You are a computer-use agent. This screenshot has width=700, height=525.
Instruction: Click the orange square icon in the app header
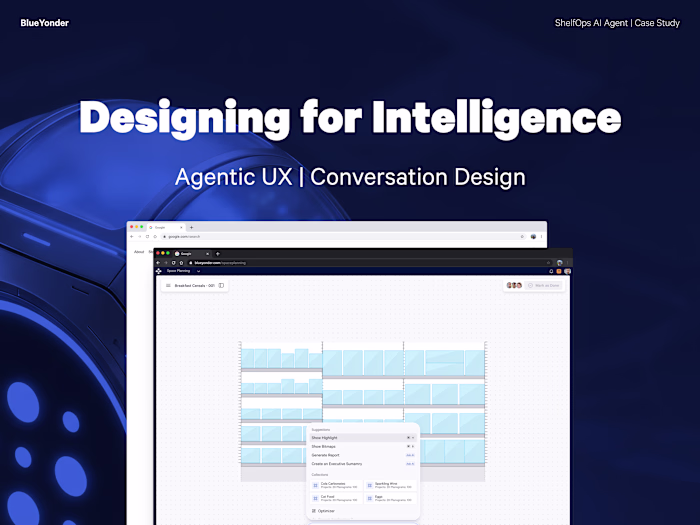(x=559, y=271)
